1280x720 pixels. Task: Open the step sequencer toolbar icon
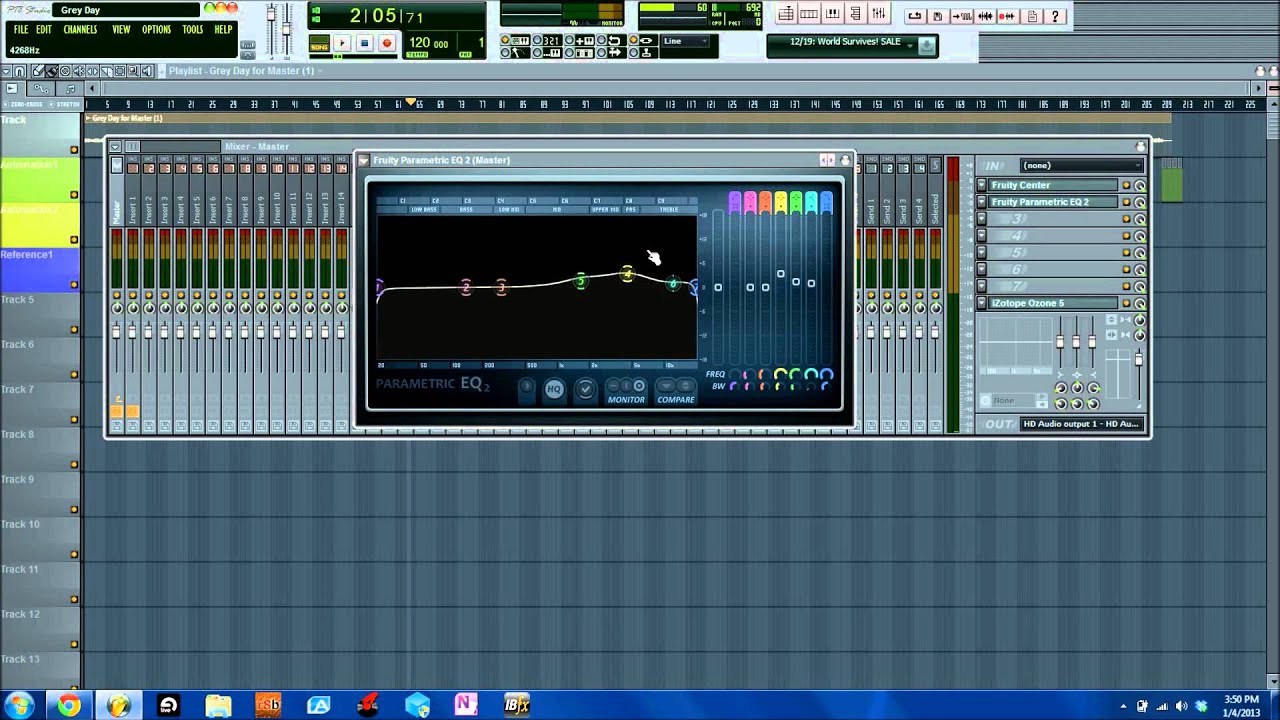click(809, 14)
